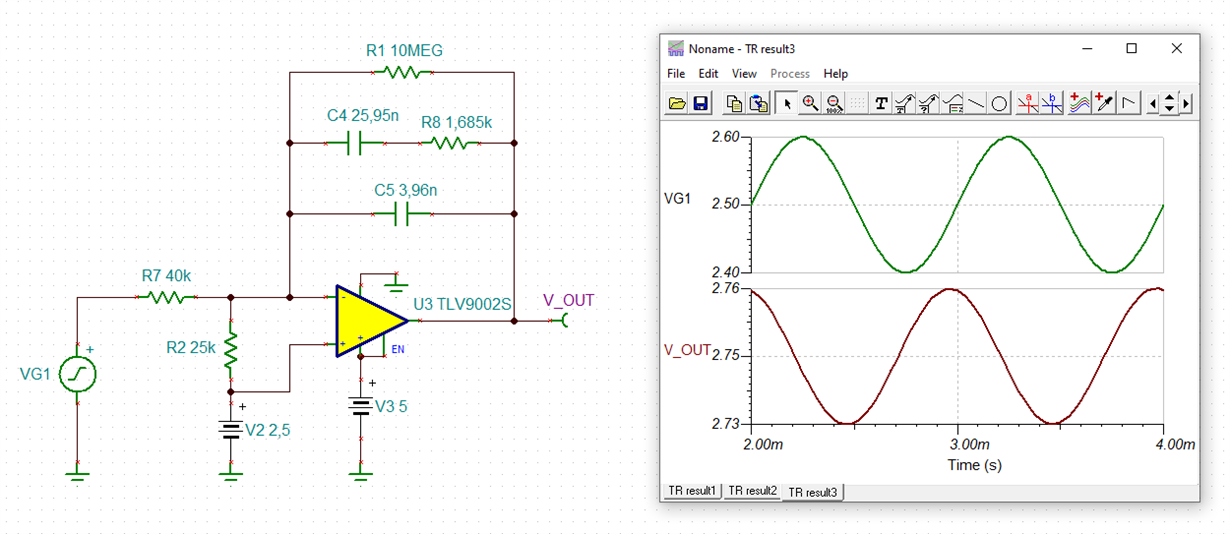Switch to TR result3 tab
Screen dimensions: 1230x534
[813, 492]
